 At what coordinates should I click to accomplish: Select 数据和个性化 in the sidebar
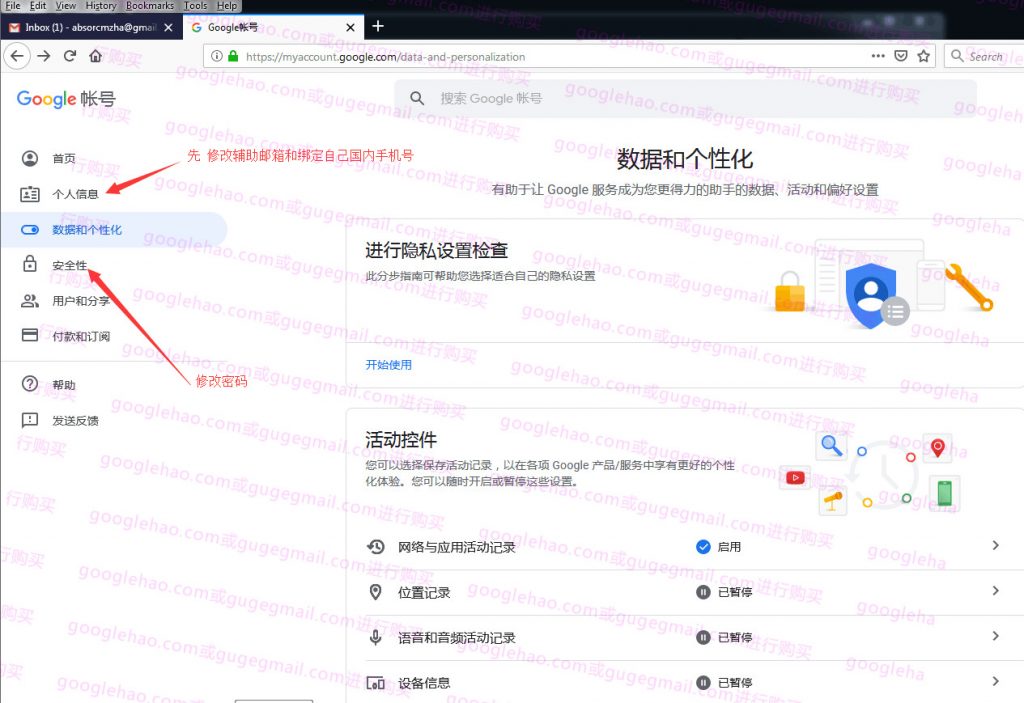coord(114,230)
